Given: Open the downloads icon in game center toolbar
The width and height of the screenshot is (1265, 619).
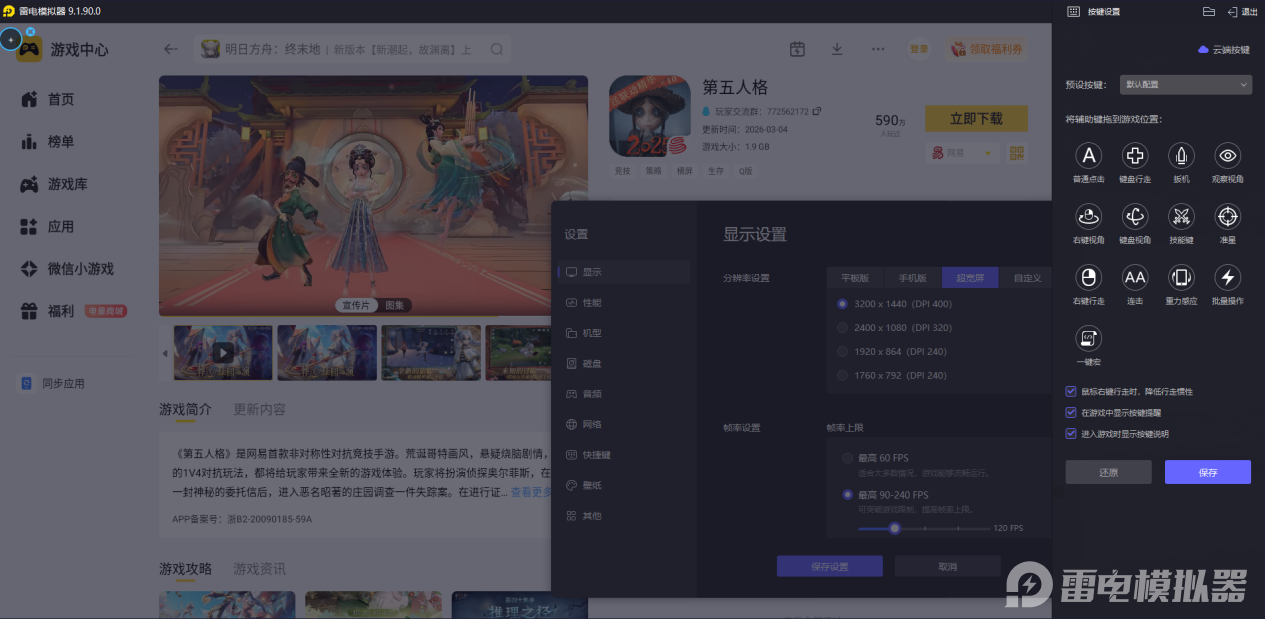Looking at the screenshot, I should (x=837, y=49).
